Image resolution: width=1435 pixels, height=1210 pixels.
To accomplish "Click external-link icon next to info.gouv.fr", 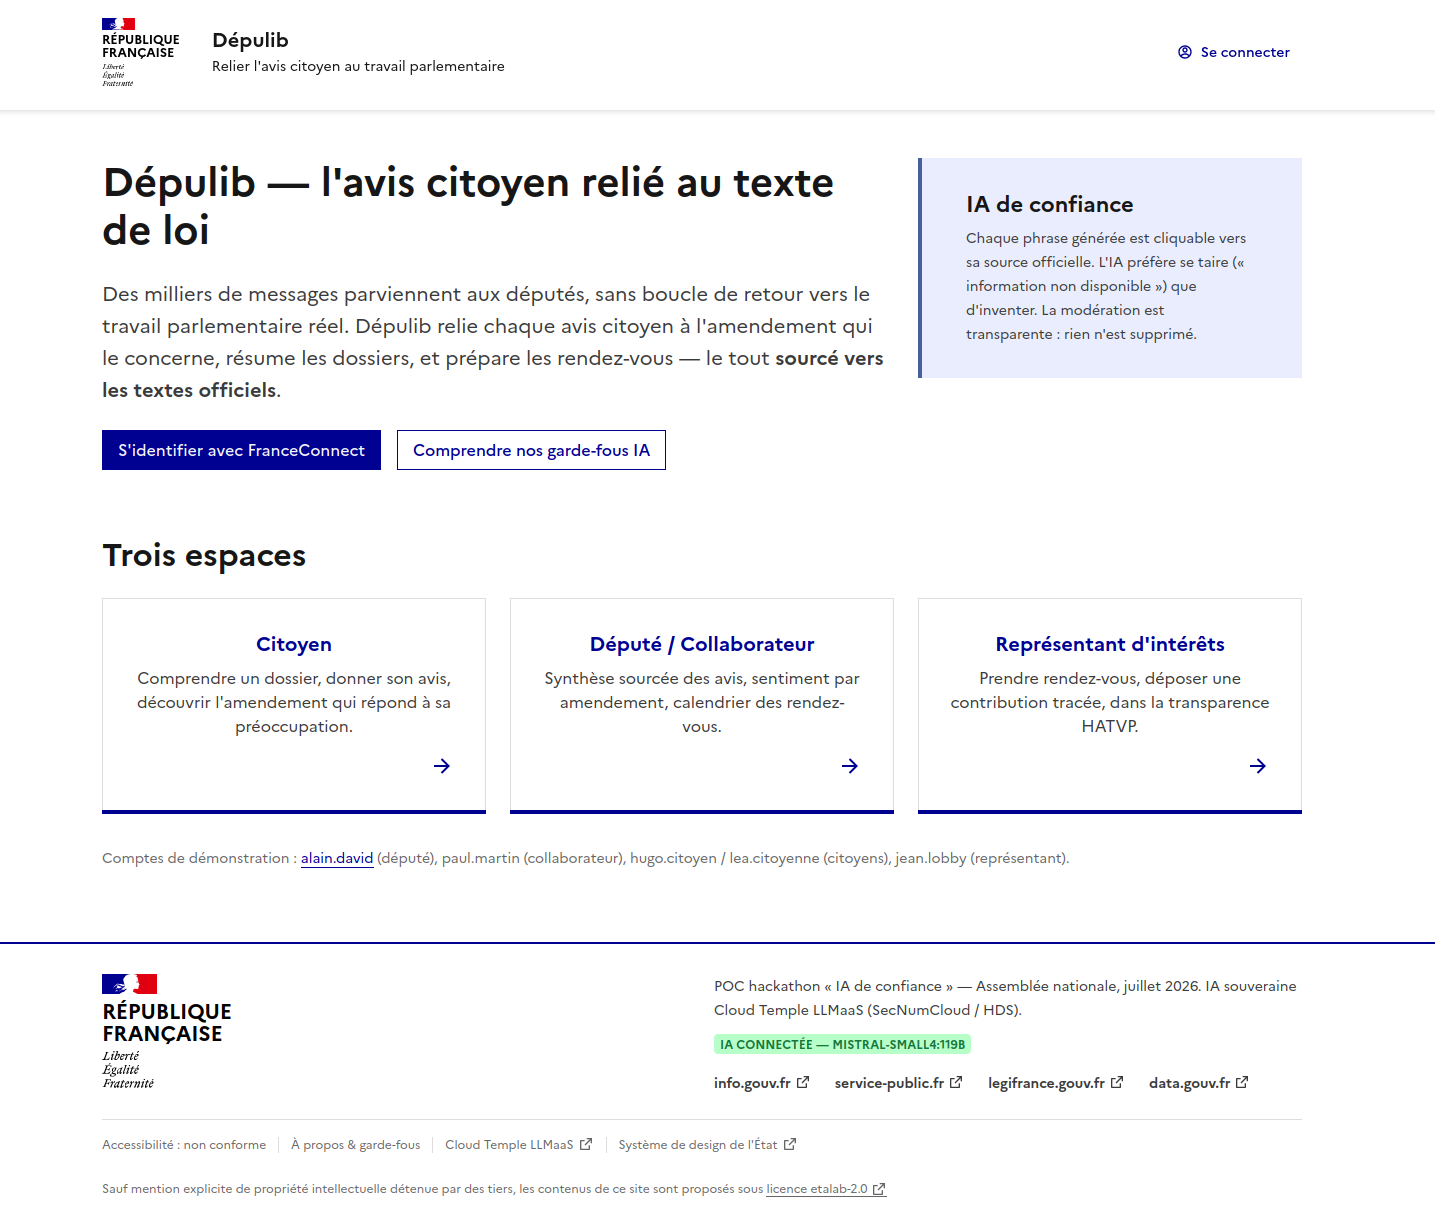I will point(802,1082).
